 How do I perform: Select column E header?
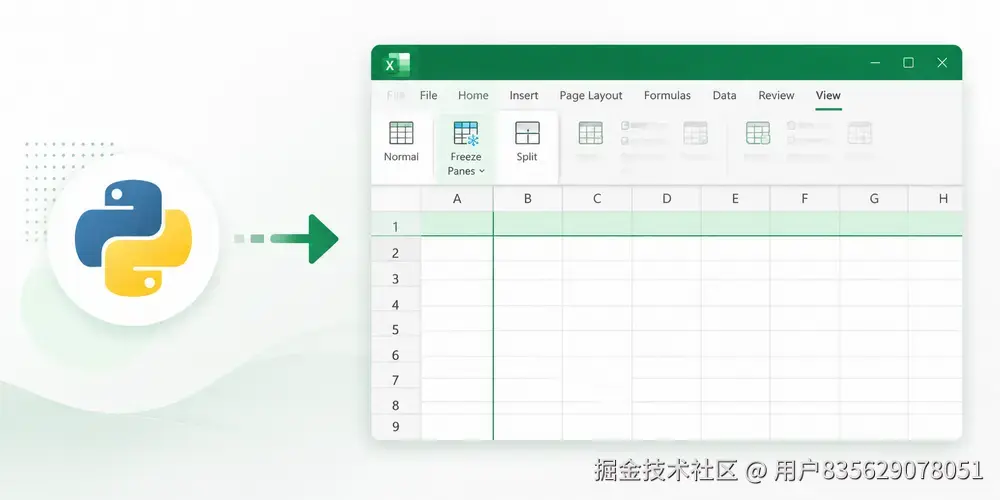coord(735,199)
